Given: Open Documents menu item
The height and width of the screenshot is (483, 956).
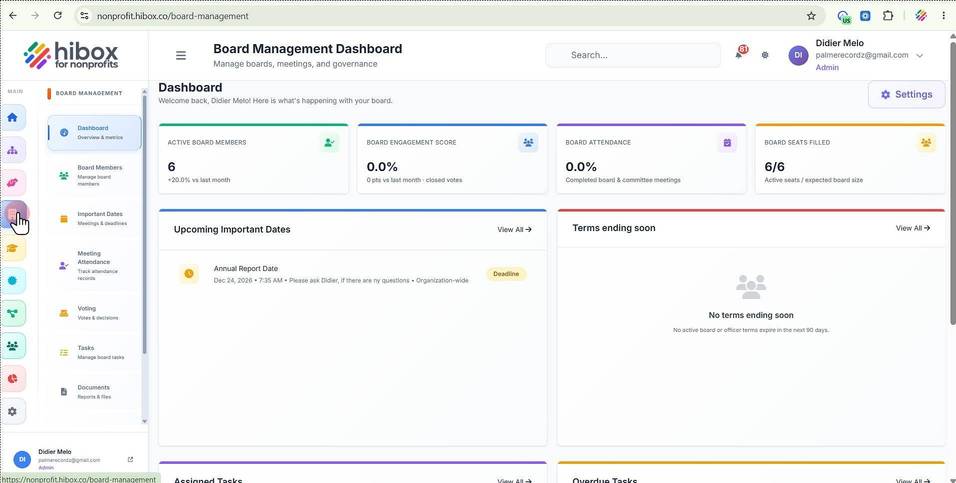Looking at the screenshot, I should (94, 392).
